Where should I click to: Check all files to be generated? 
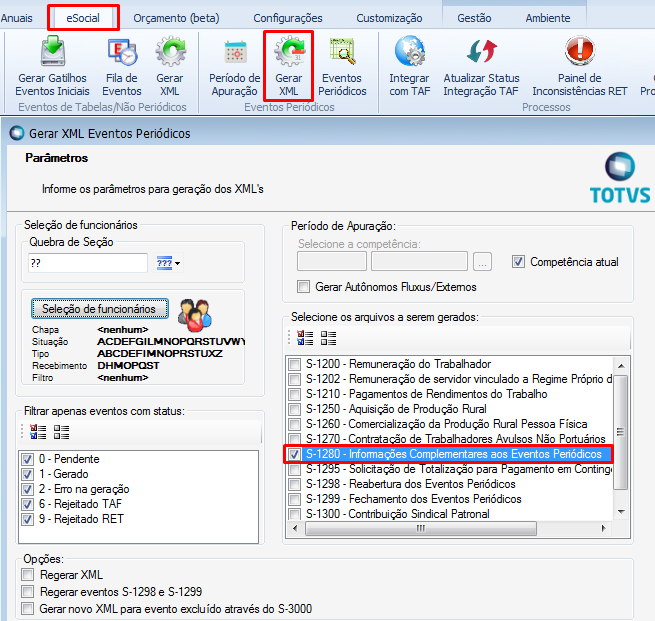(x=305, y=338)
